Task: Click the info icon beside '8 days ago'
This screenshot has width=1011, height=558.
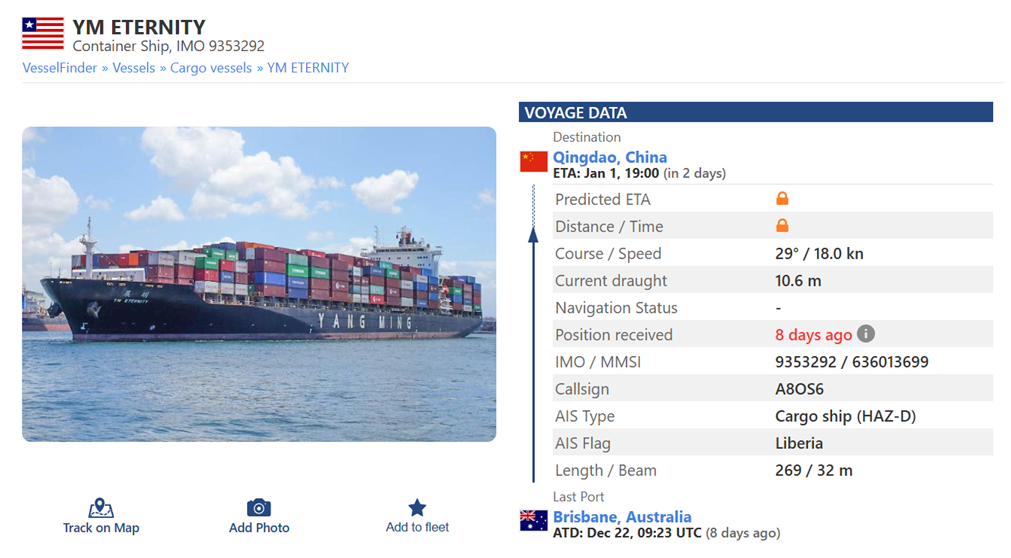Action: click(x=867, y=334)
